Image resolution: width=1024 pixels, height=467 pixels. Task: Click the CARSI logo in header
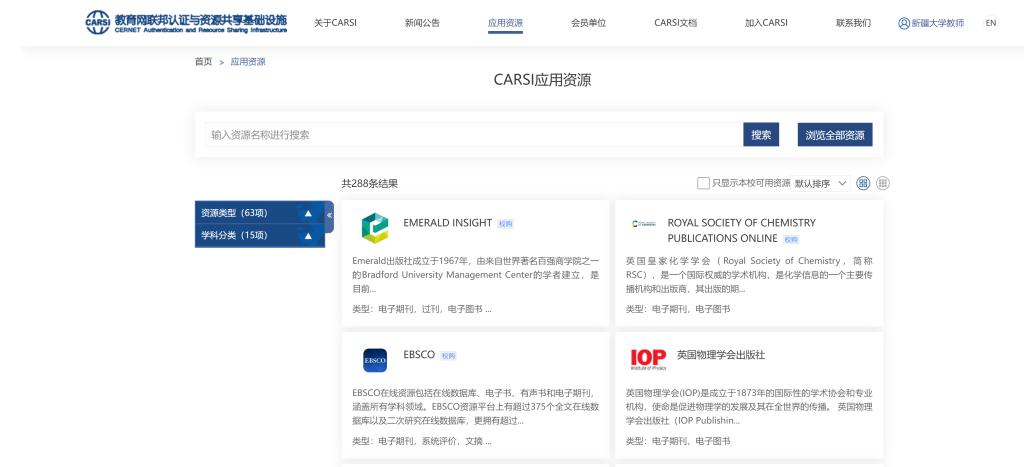click(x=186, y=22)
